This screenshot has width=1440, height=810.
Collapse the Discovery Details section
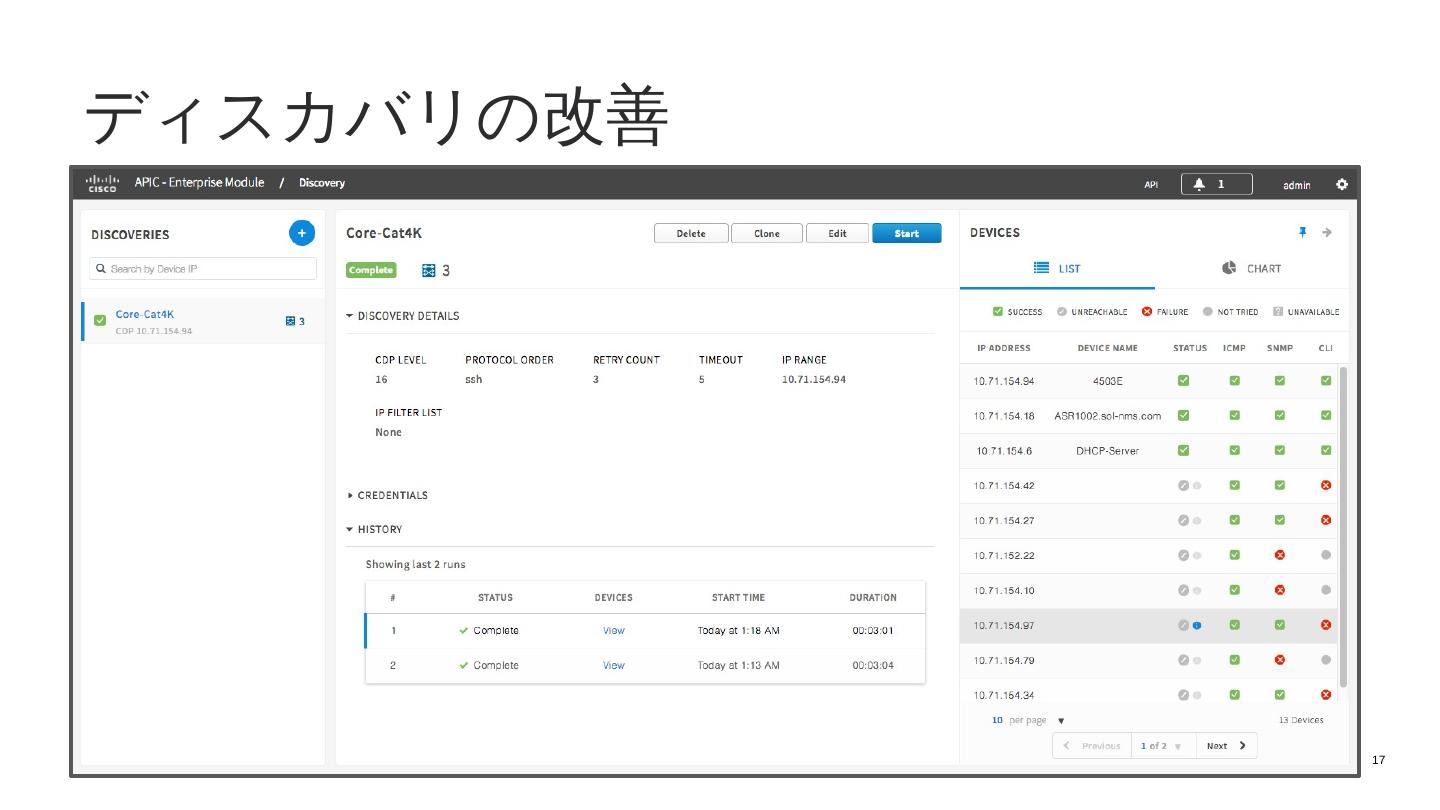click(x=350, y=316)
